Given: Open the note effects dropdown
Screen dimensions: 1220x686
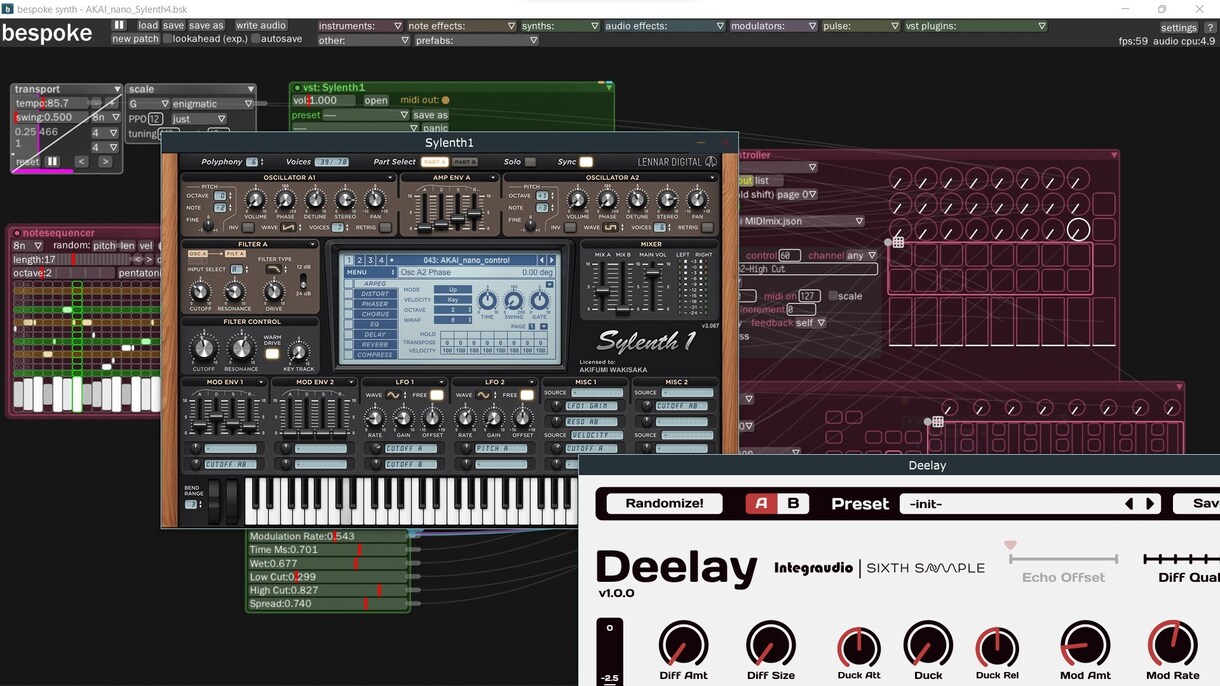Looking at the screenshot, I should point(462,26).
